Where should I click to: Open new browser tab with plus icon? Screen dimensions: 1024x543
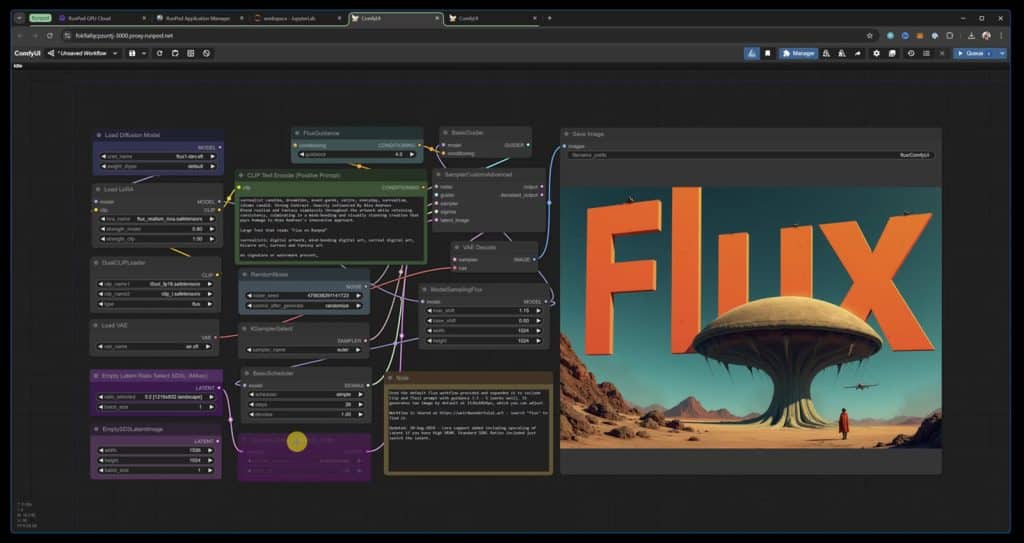tap(549, 18)
